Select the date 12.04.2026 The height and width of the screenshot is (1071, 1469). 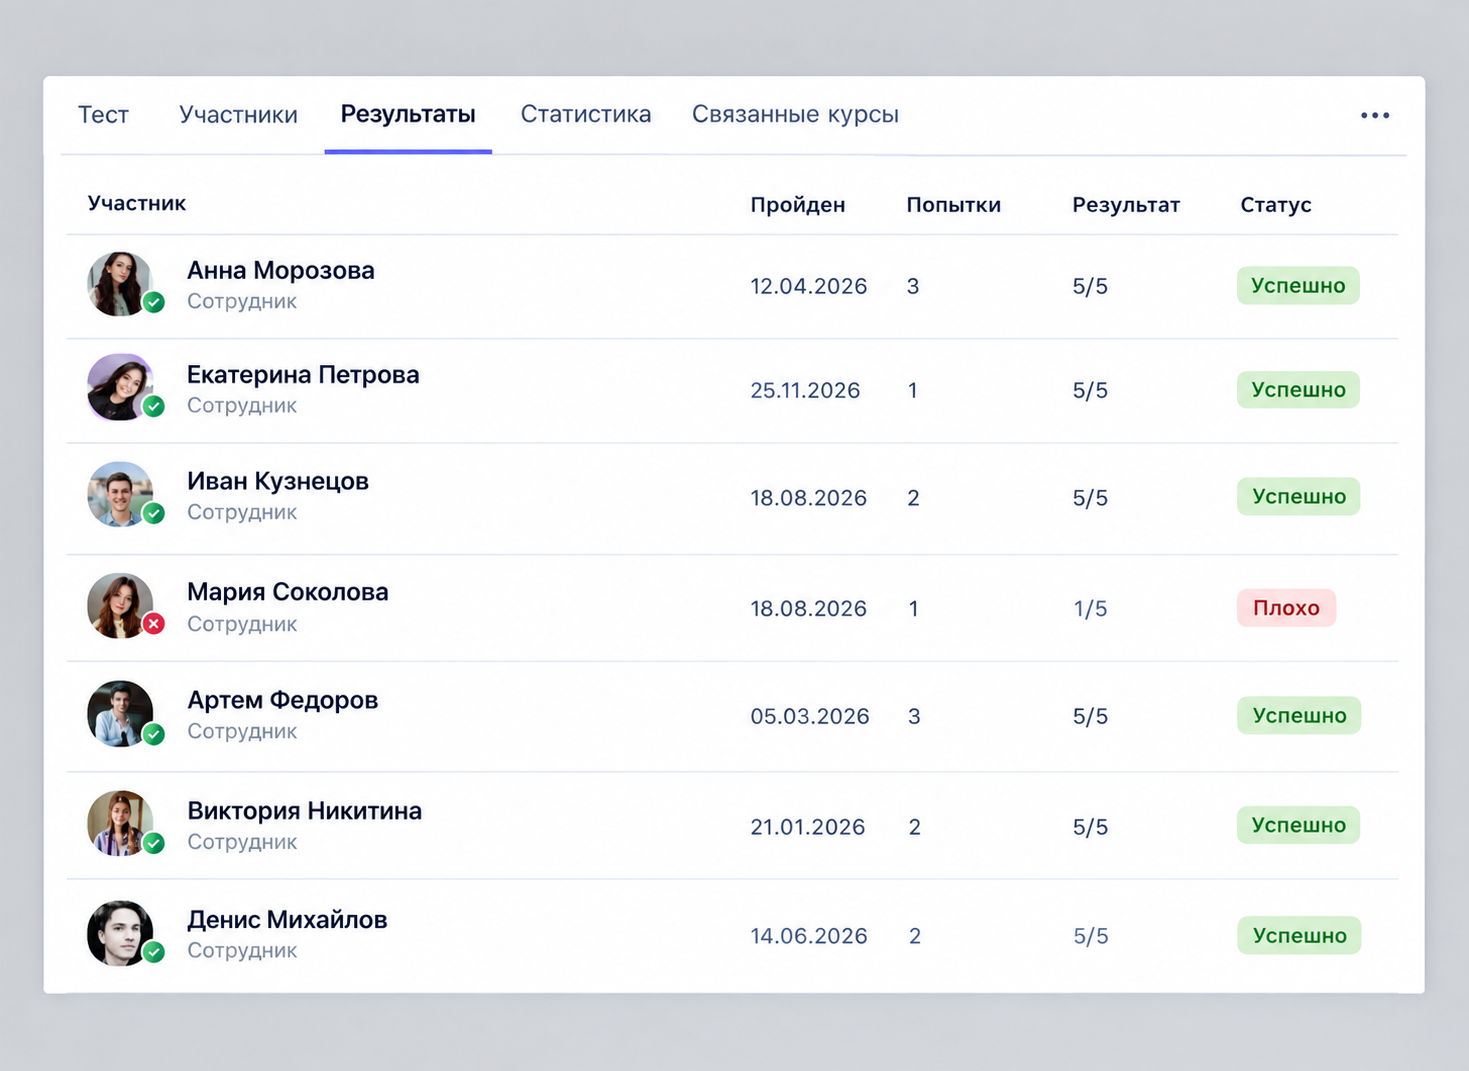click(x=809, y=287)
